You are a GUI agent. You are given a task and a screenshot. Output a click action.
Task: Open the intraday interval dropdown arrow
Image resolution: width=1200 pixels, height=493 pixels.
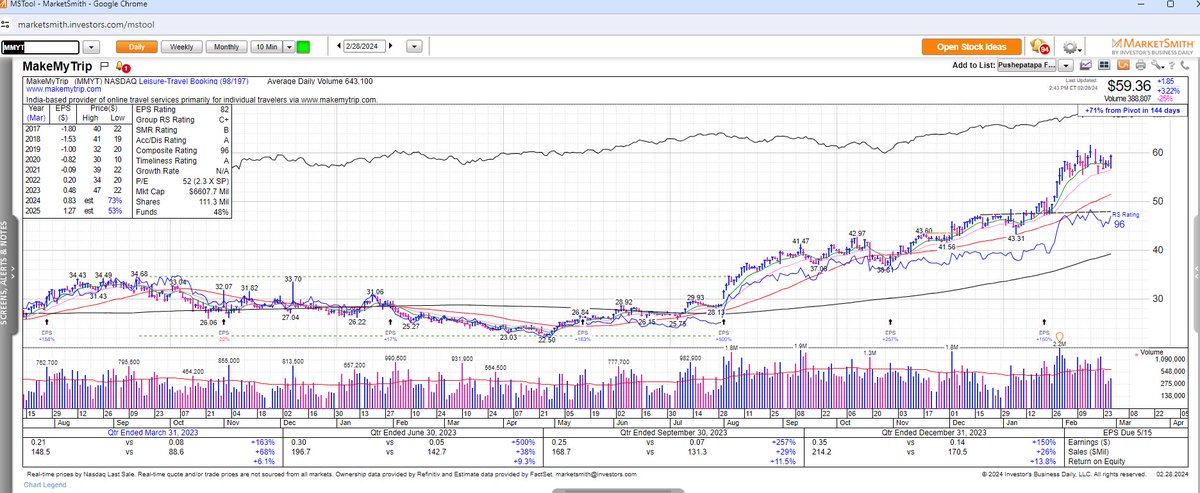[289, 46]
